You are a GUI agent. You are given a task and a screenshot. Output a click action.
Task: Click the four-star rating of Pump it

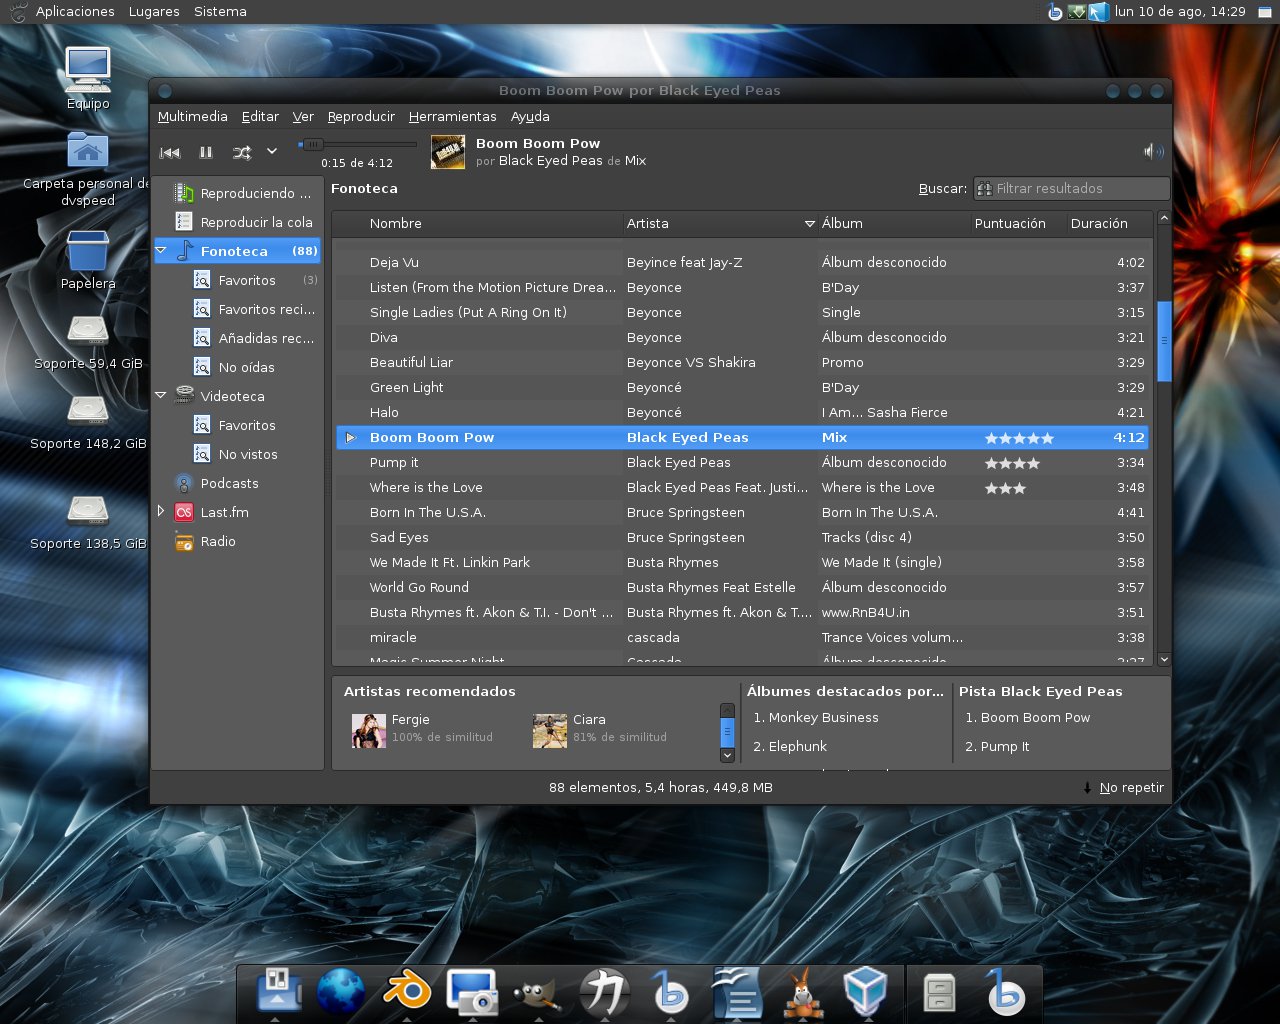click(x=1012, y=463)
